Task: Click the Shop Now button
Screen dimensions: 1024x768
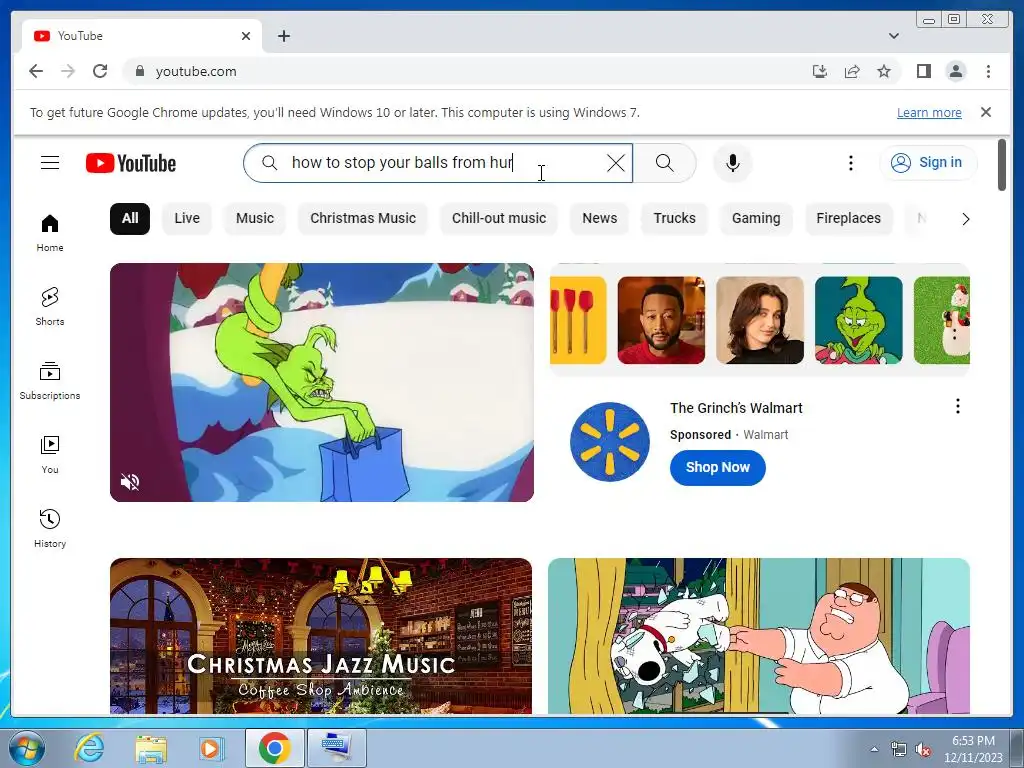Action: pyautogui.click(x=717, y=468)
